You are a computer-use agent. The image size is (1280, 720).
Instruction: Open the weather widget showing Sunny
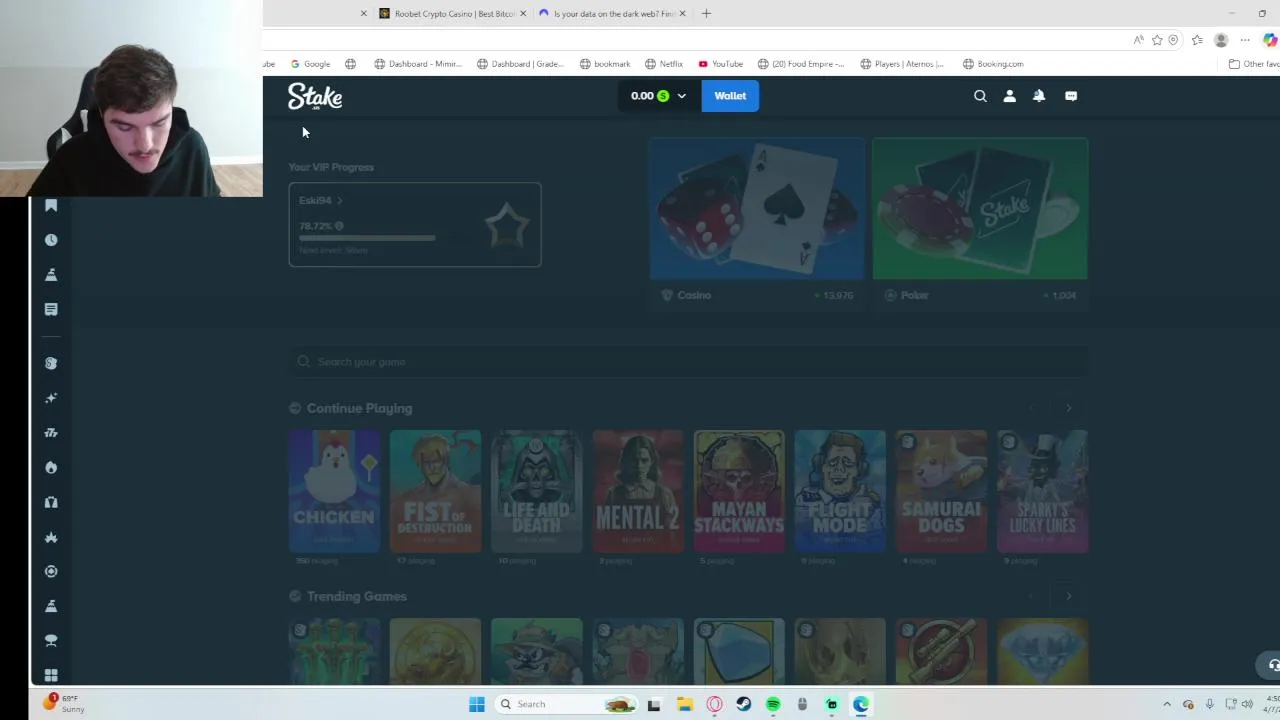coord(63,703)
